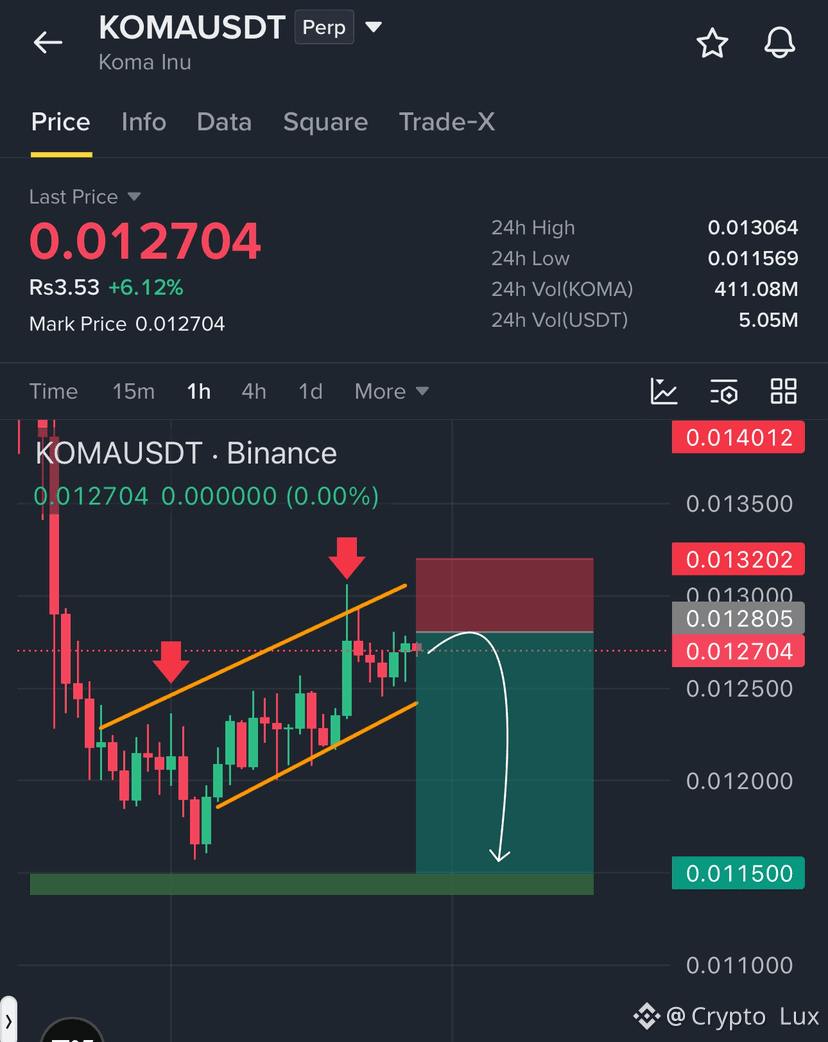
Task: Tap the 0.013202 stop price label
Action: tap(738, 559)
